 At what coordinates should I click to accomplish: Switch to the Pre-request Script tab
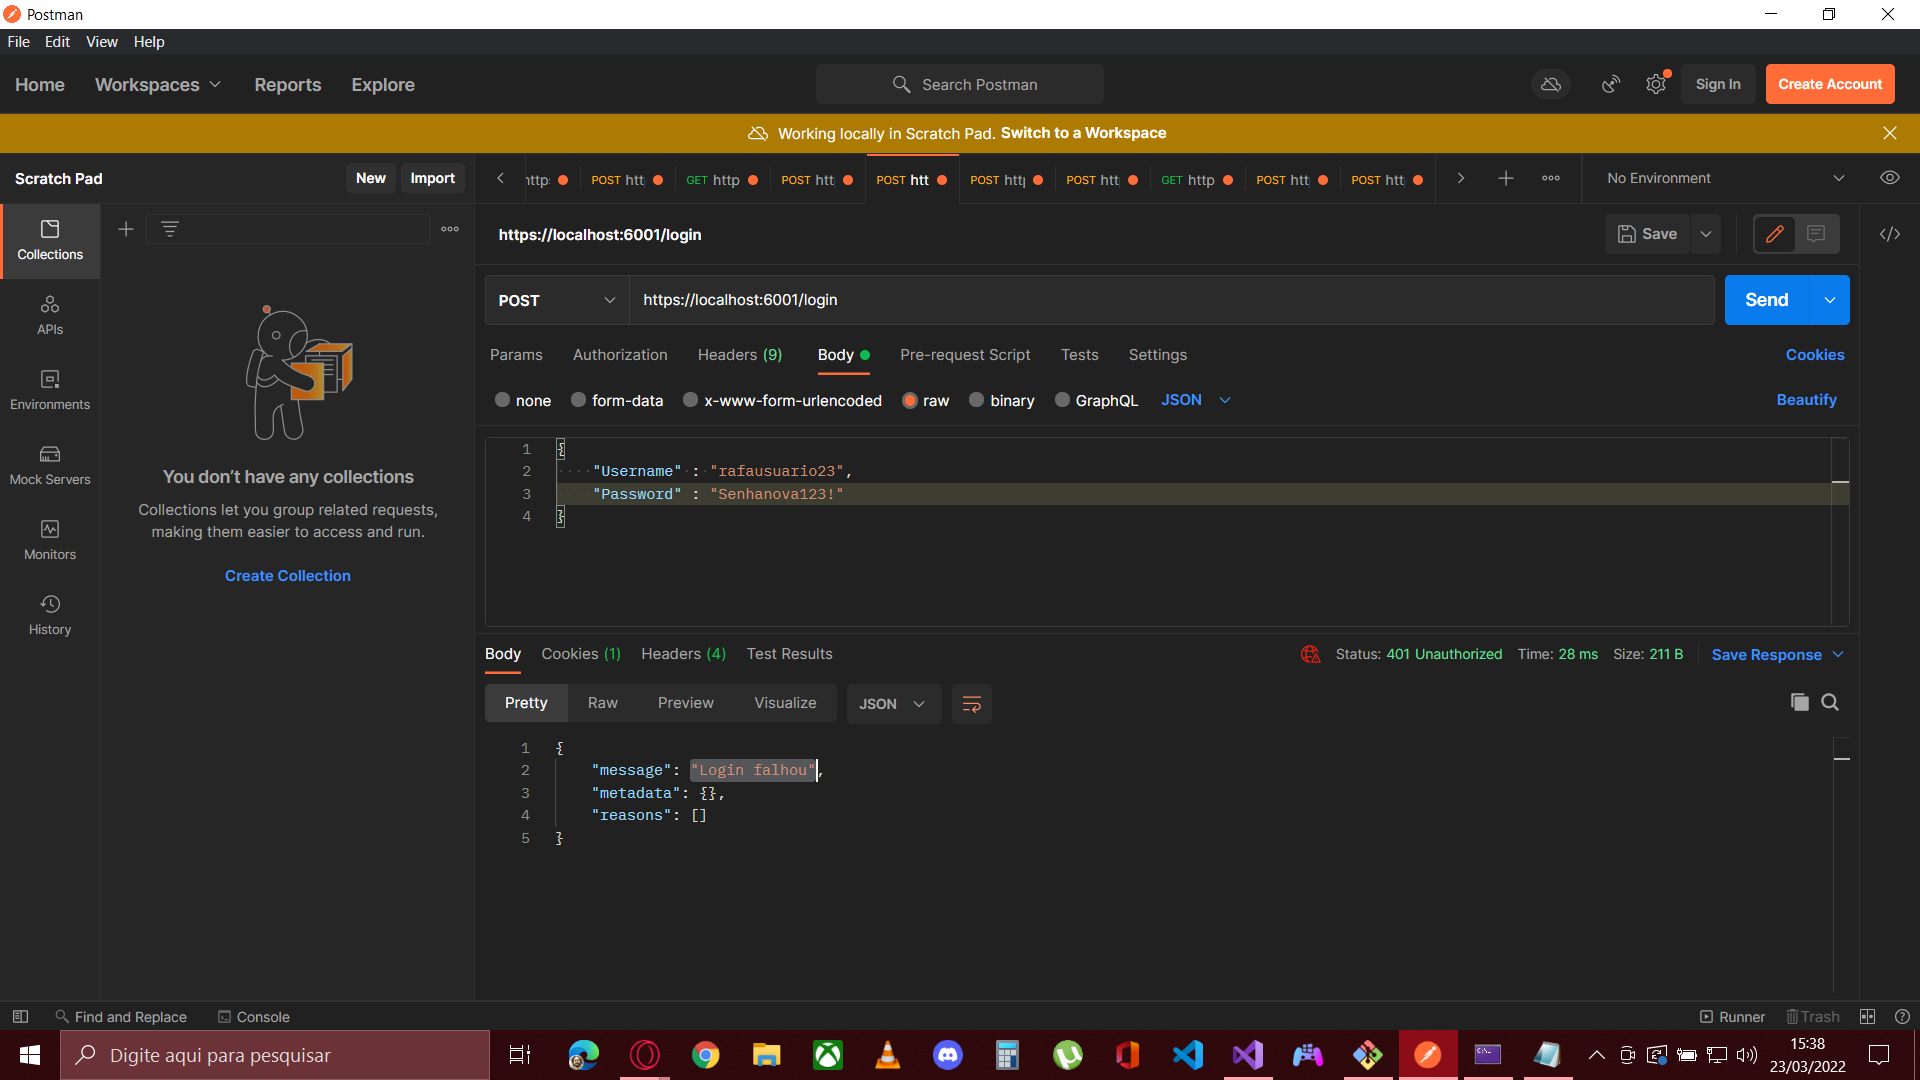[x=965, y=353]
